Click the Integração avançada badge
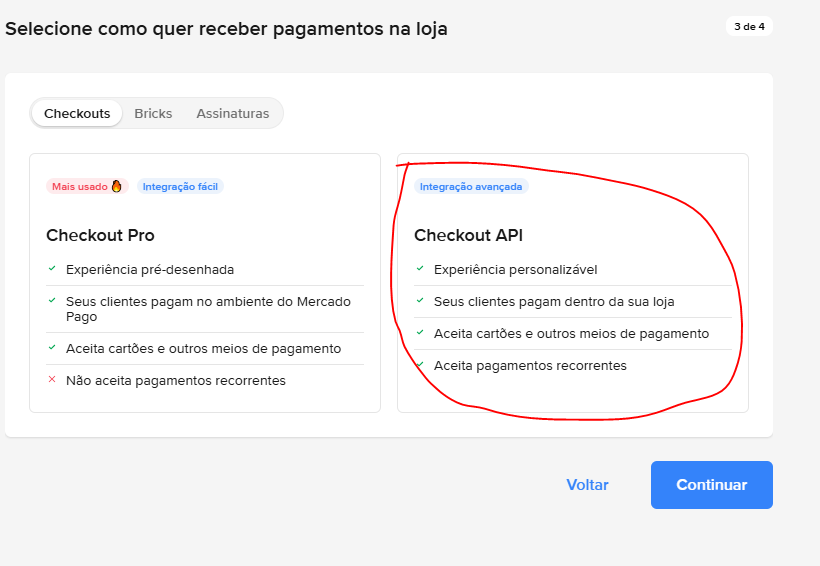Screen dimensions: 820x566 [x=471, y=186]
